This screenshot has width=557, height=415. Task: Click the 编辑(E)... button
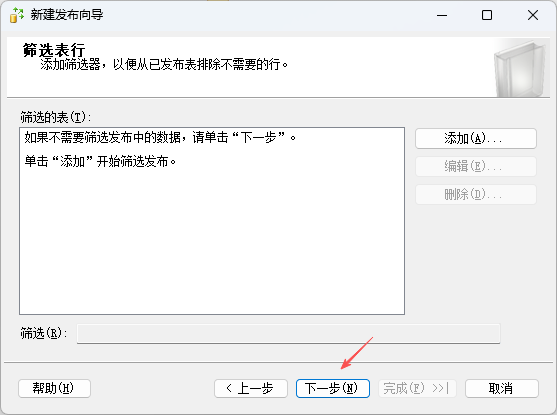pos(476,166)
